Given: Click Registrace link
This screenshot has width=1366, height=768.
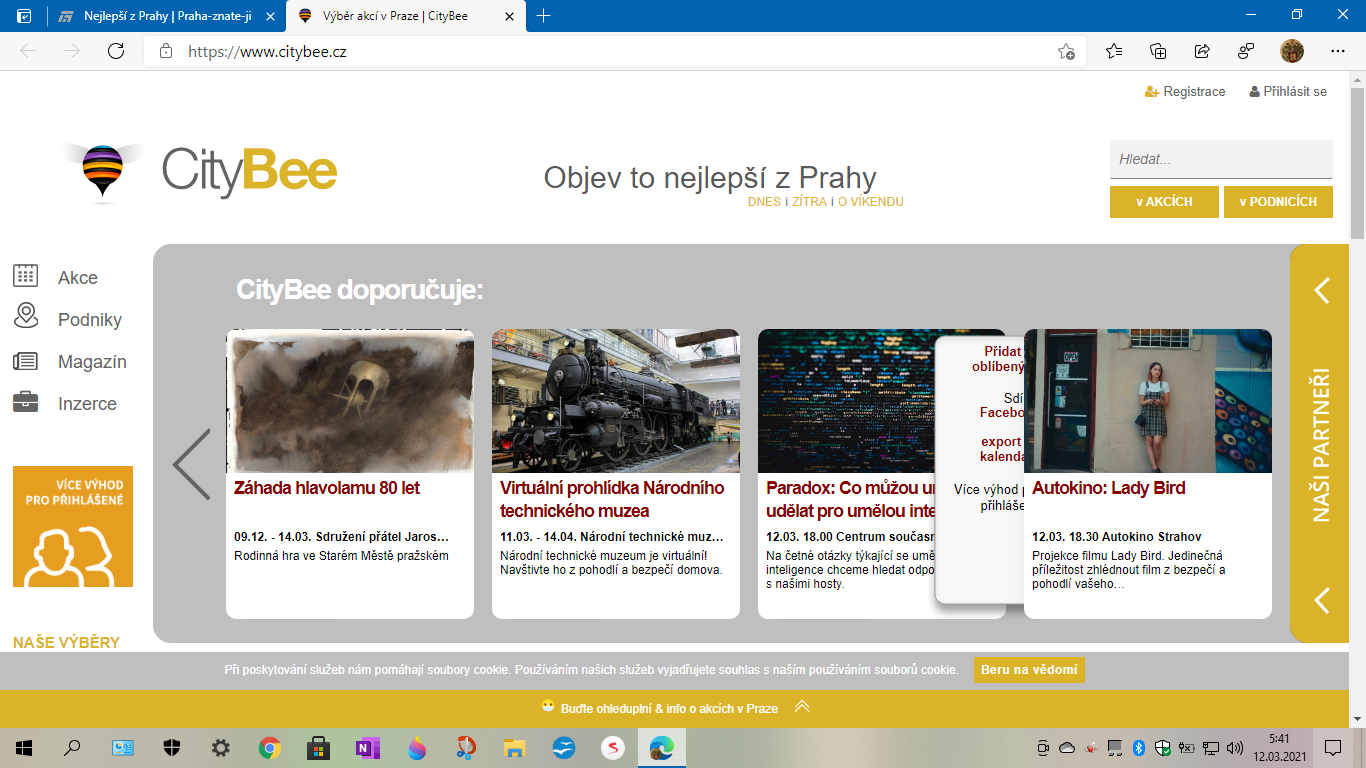Looking at the screenshot, I should point(1185,91).
